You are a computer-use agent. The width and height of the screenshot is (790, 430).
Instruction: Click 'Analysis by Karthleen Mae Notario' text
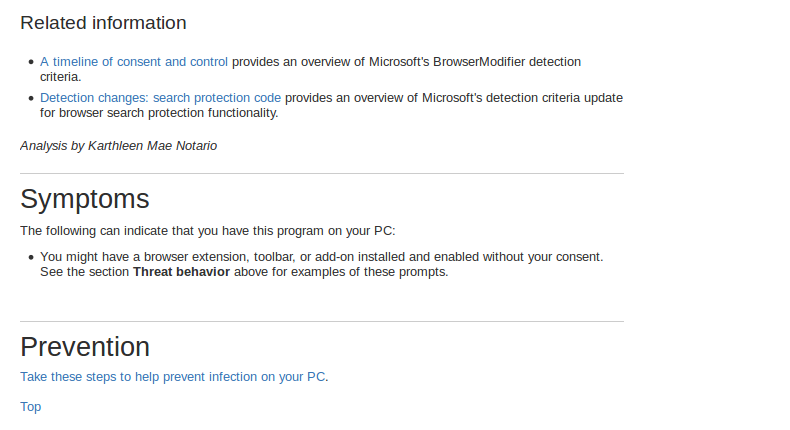click(x=118, y=146)
